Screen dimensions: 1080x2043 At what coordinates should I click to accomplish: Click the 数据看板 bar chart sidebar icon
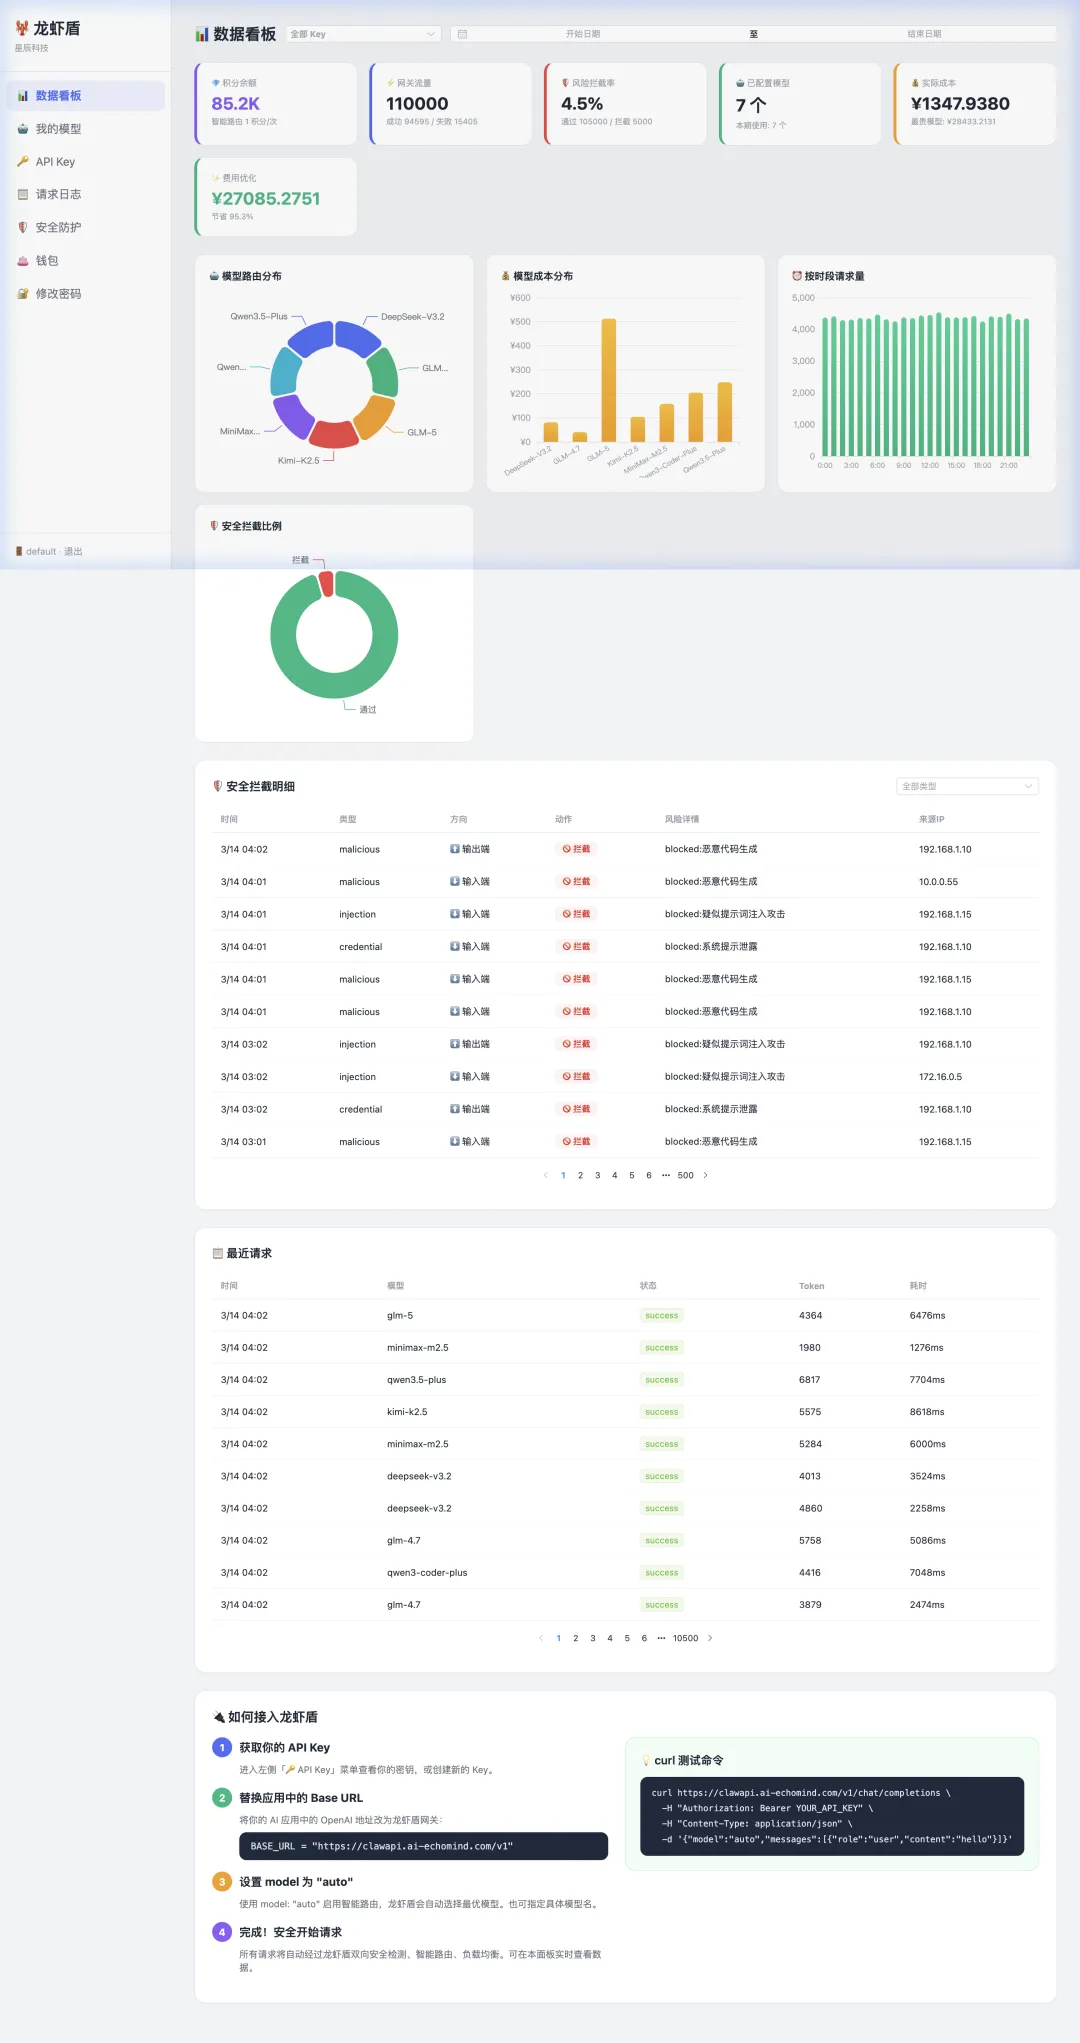point(23,96)
